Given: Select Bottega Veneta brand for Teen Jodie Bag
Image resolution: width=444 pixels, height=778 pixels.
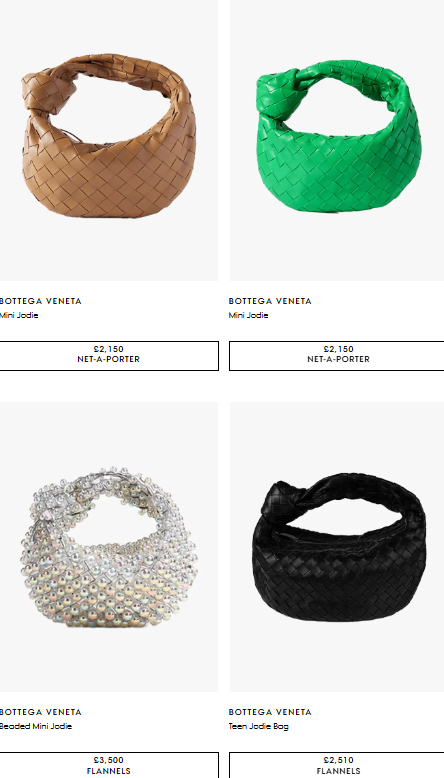Looking at the screenshot, I should tap(270, 712).
